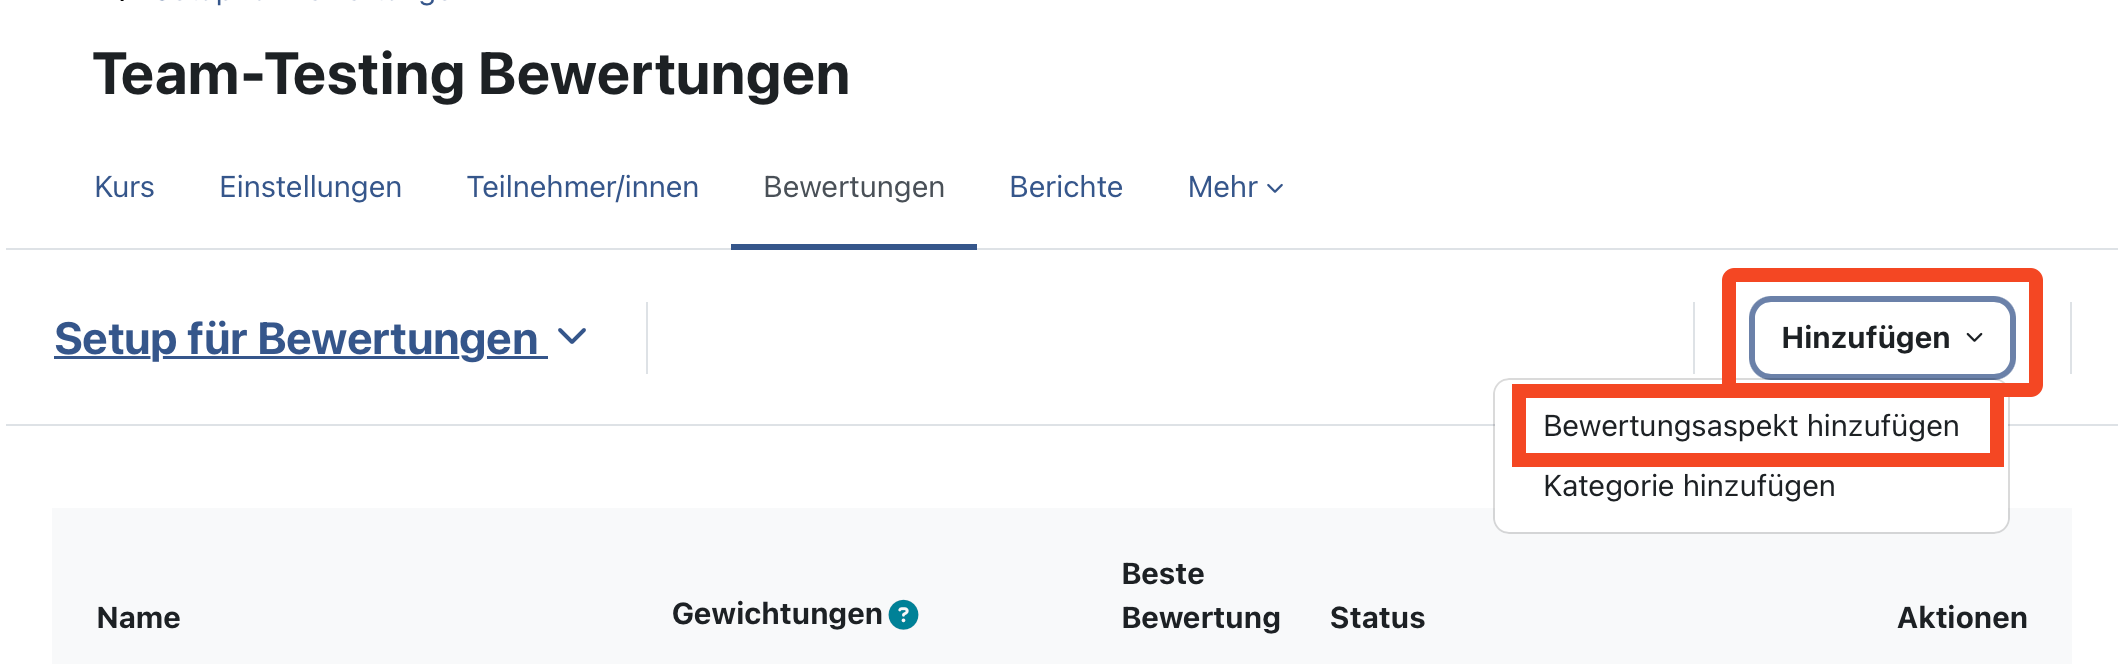Click the Beste Bewertung column header
The width and height of the screenshot is (2122, 664).
click(x=1200, y=596)
